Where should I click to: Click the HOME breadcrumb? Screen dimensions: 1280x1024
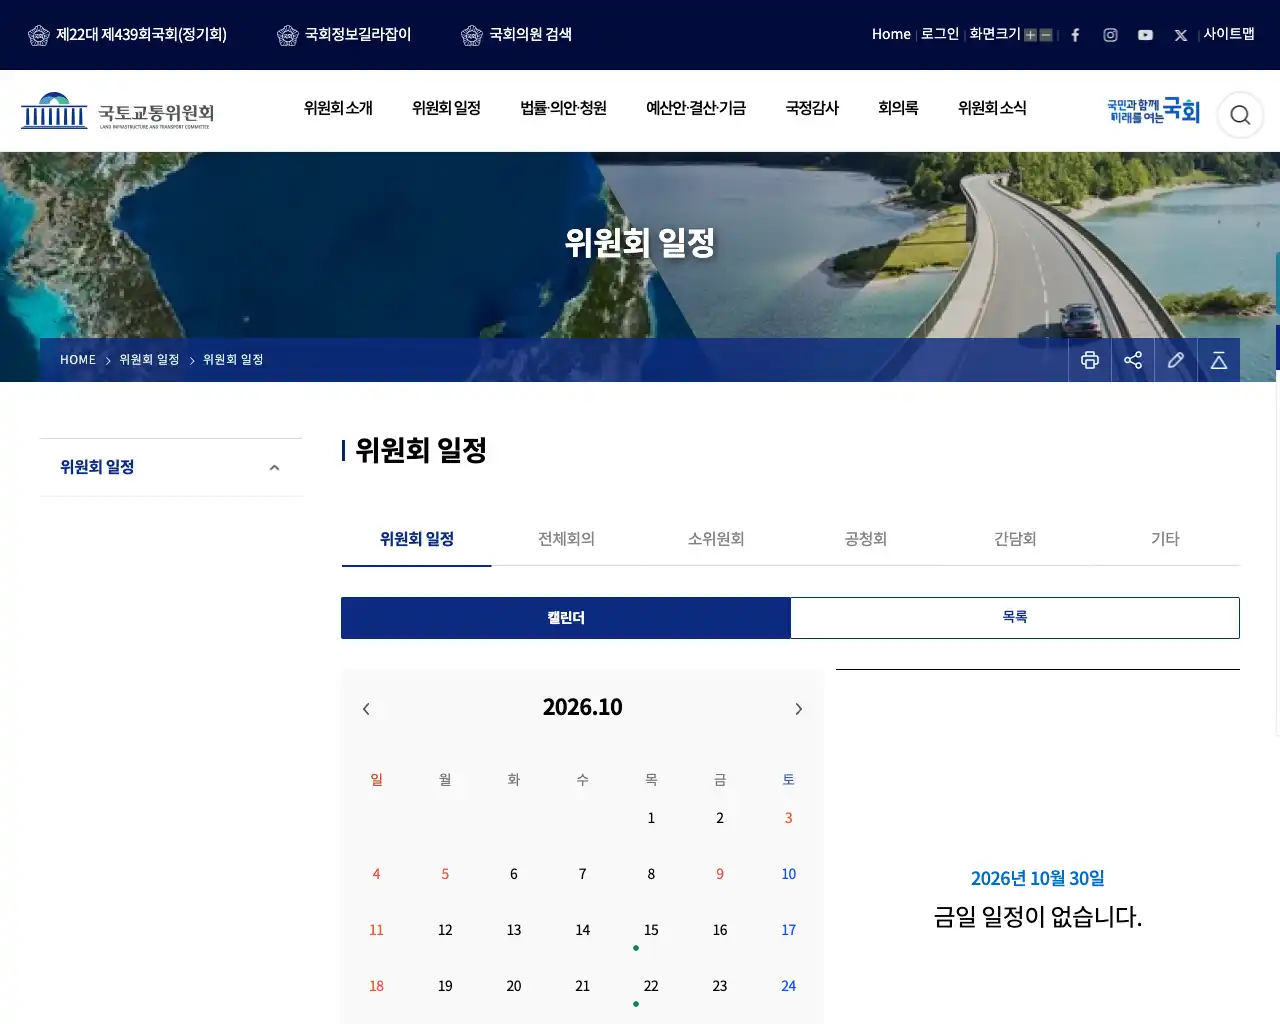point(78,360)
